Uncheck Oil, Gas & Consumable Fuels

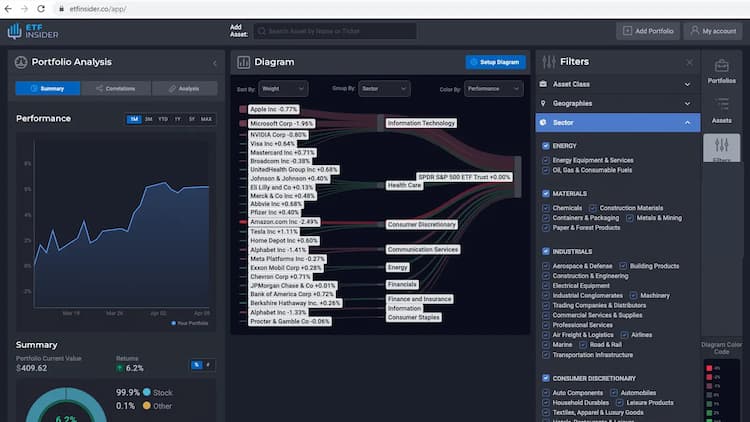coord(546,170)
